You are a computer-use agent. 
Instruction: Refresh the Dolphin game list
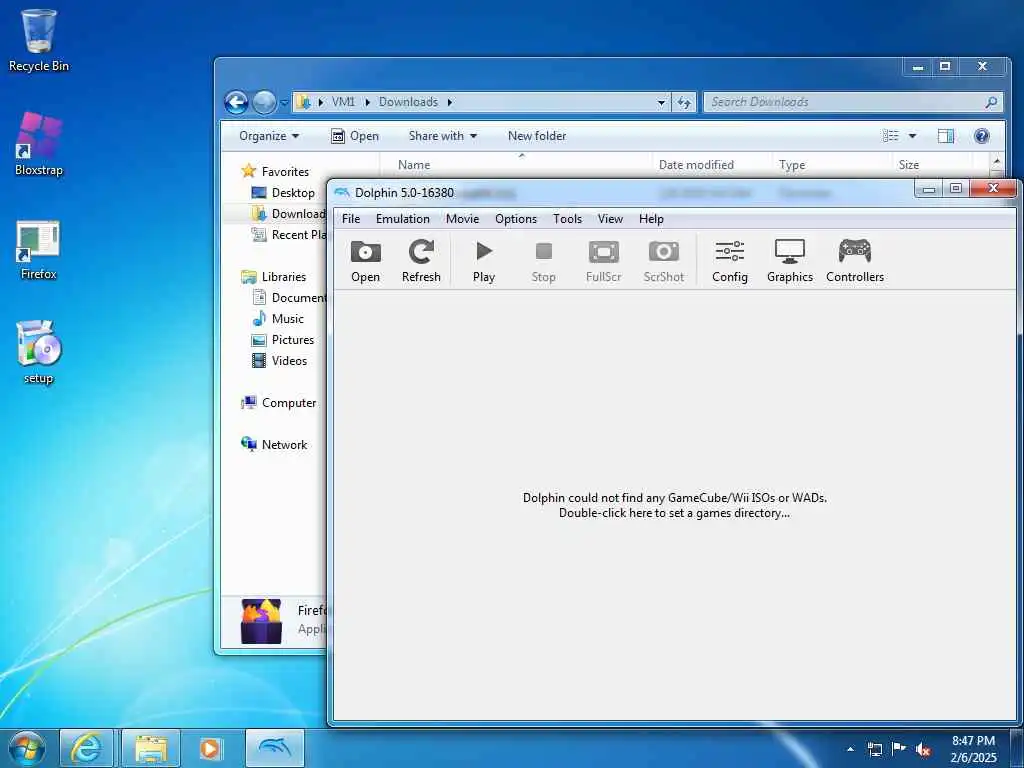pos(421,261)
